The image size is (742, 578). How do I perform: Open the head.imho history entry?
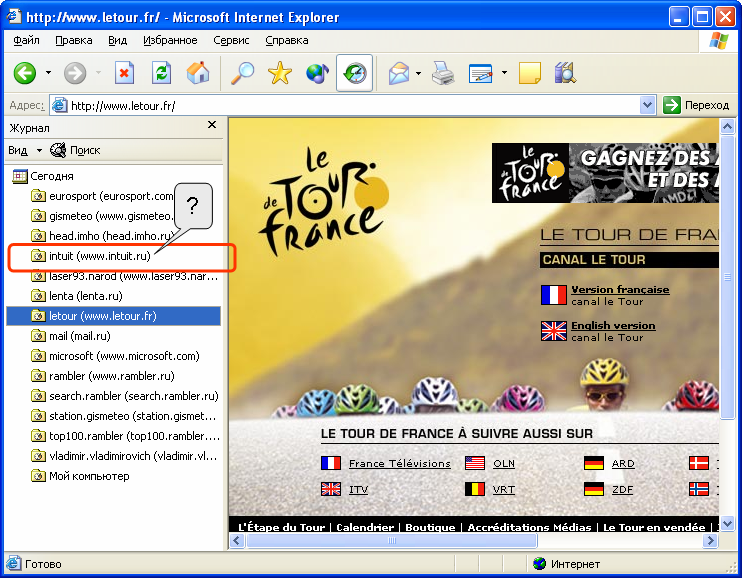point(102,236)
